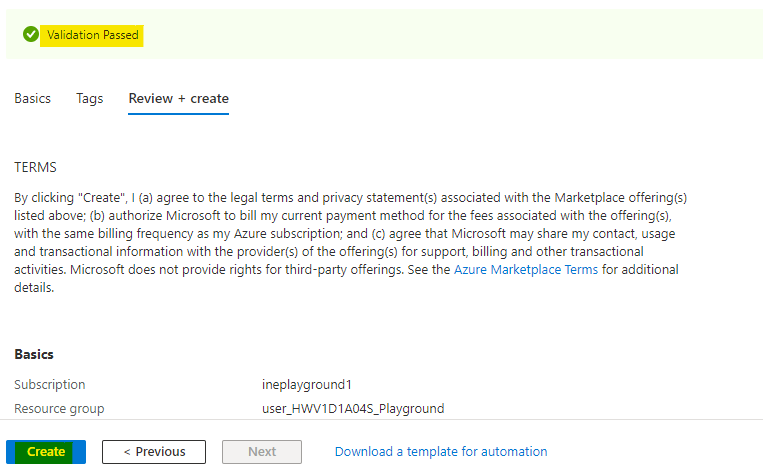Click the Validation Passed message text
This screenshot has width=763, height=471.
click(x=93, y=35)
